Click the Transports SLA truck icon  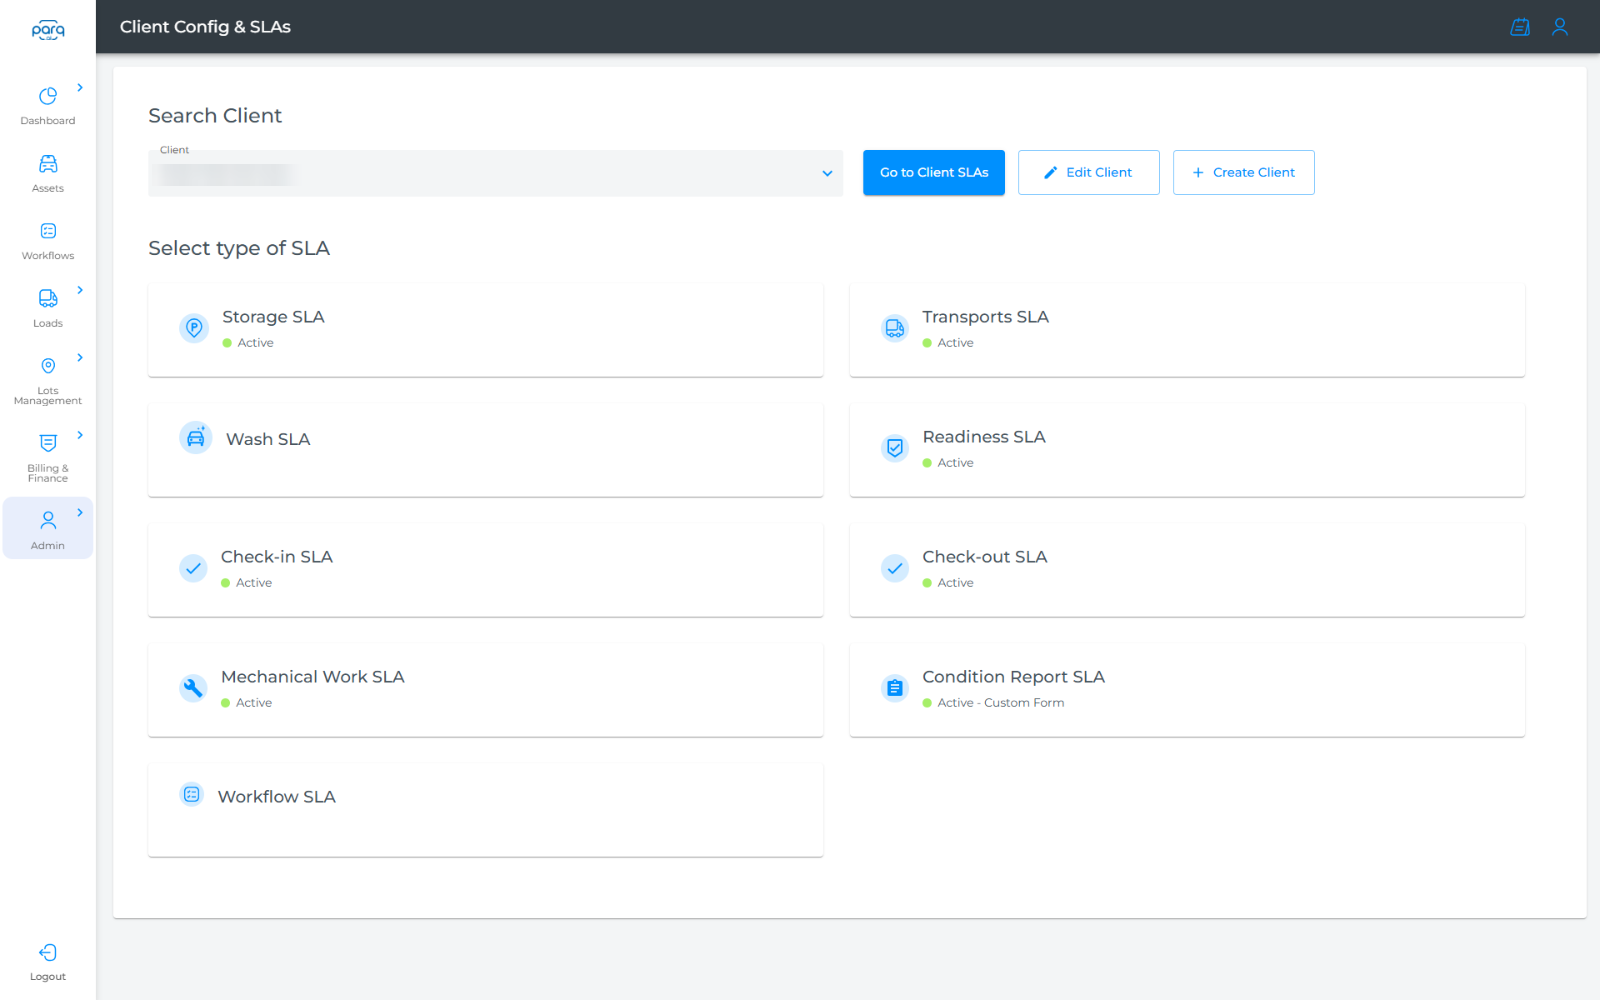[x=895, y=327]
